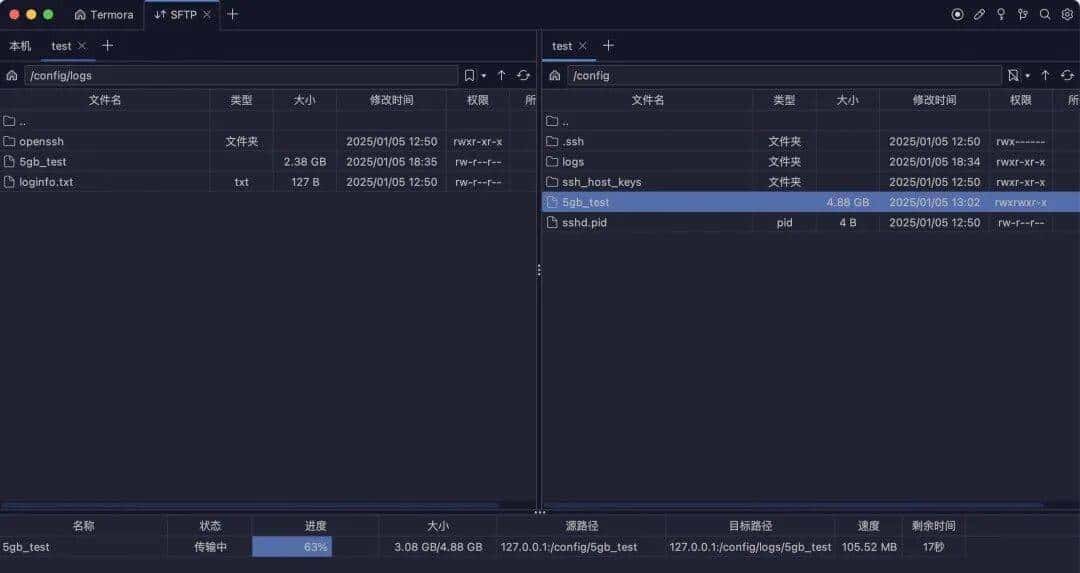Sort right pane by 权限 column
The height and width of the screenshot is (573, 1080).
tap(1021, 101)
